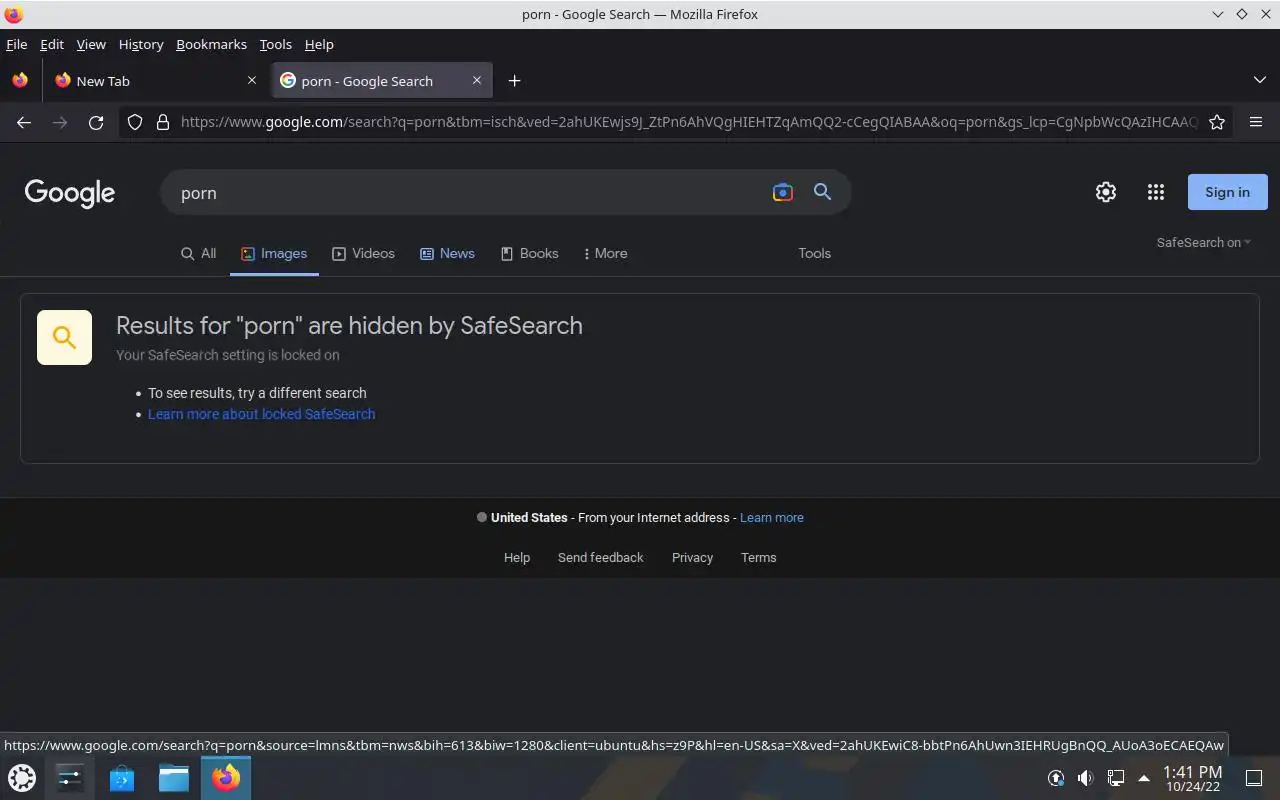Open the Help menu in menu bar
1280x800 pixels.
pos(319,44)
